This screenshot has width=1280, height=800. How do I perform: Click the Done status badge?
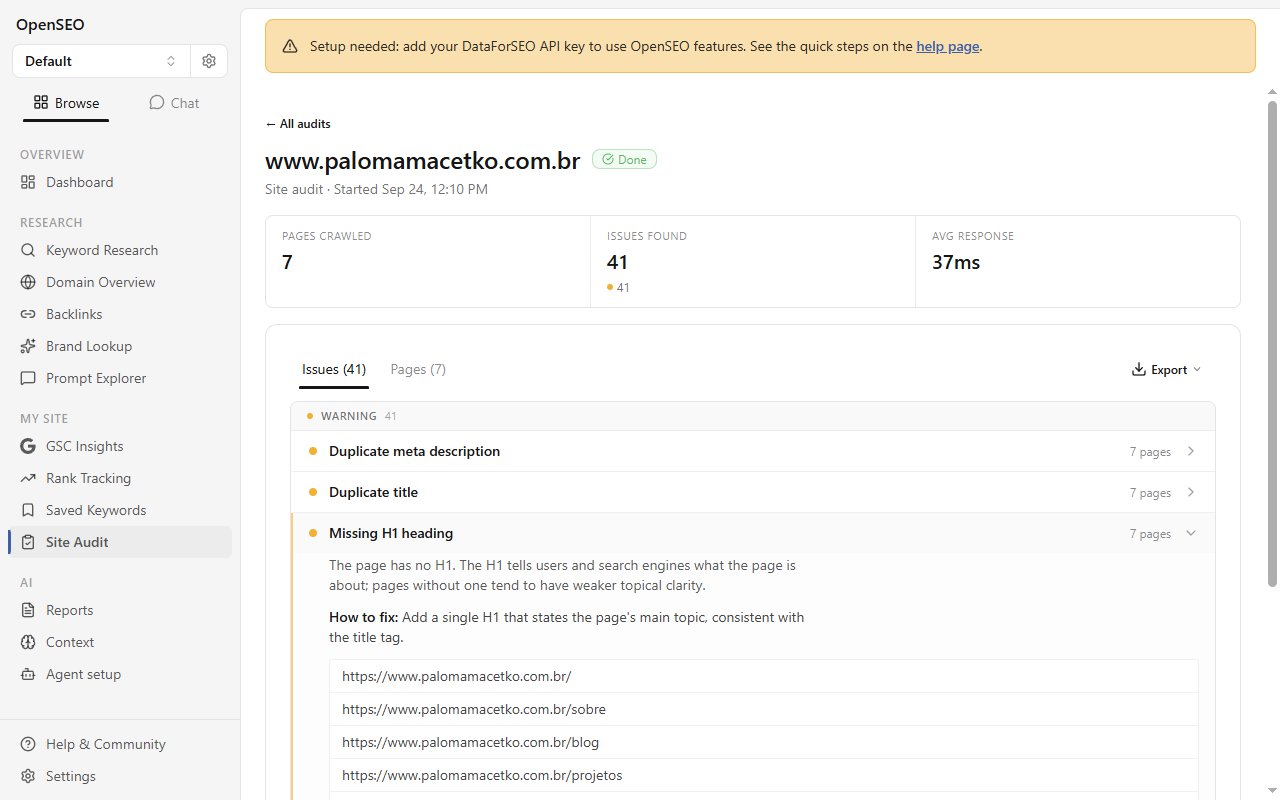click(624, 159)
